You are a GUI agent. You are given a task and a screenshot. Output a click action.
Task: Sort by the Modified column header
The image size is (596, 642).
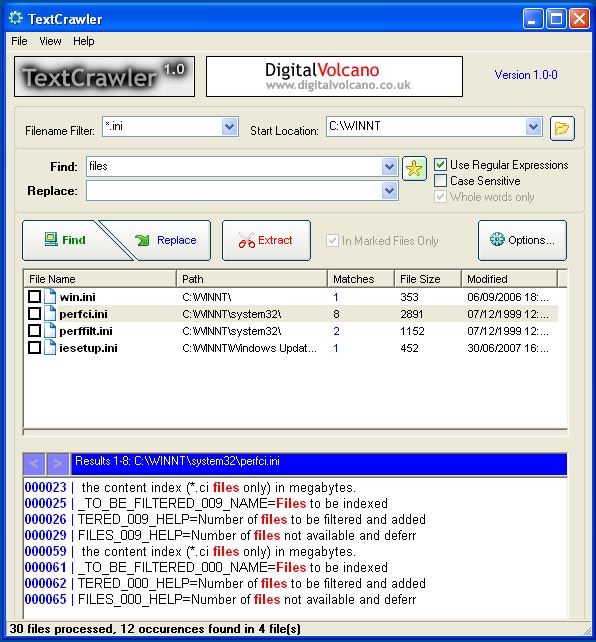510,279
